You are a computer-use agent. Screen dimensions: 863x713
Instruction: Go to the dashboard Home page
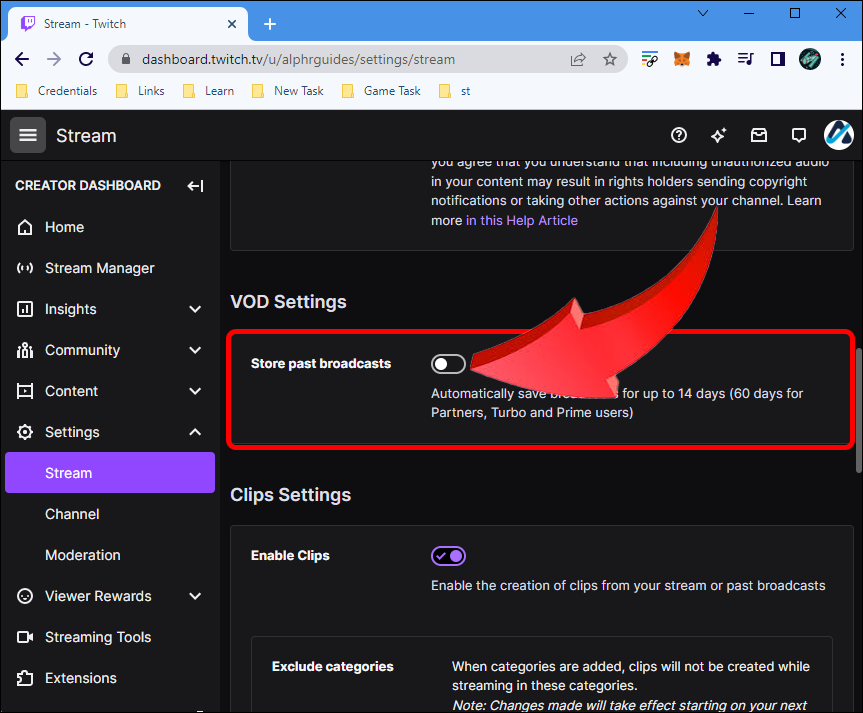64,227
